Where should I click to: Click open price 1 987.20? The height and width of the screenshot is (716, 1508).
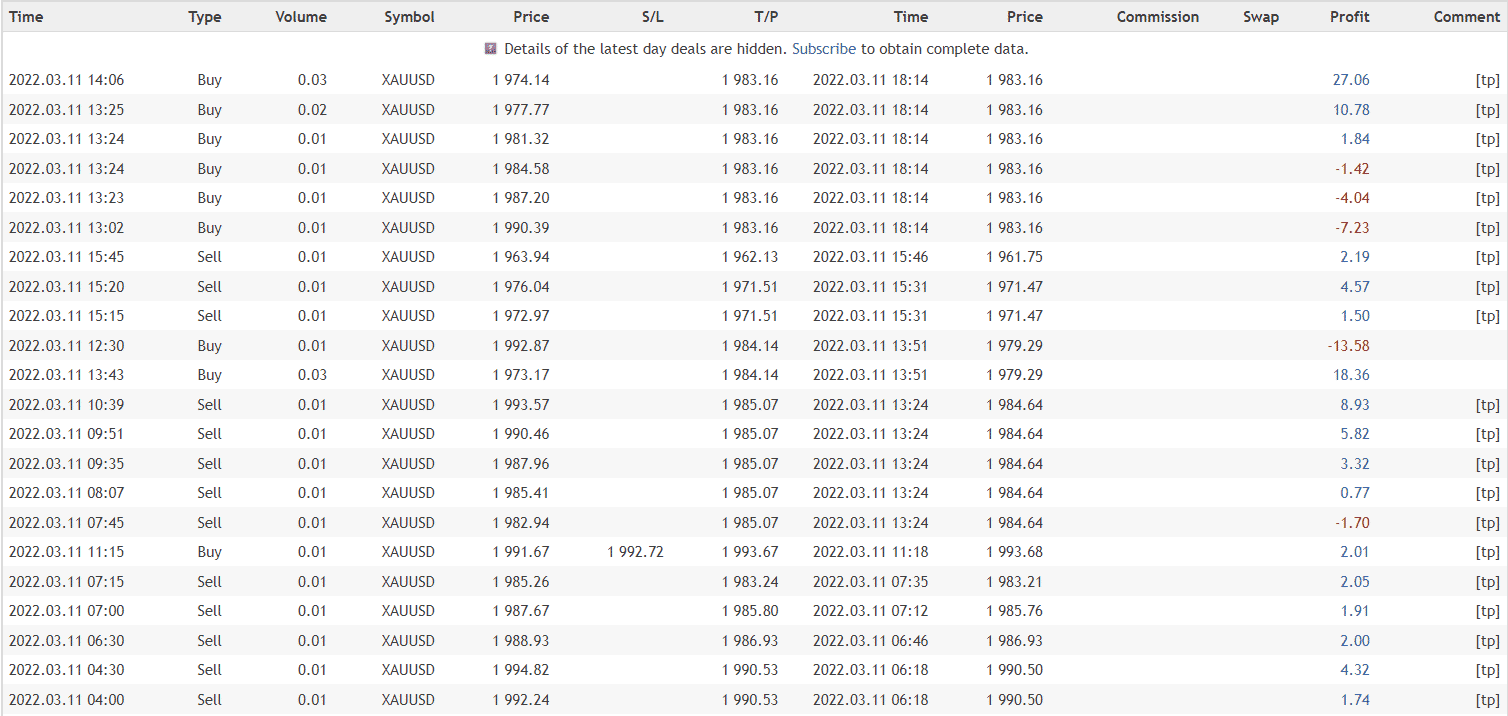[521, 198]
